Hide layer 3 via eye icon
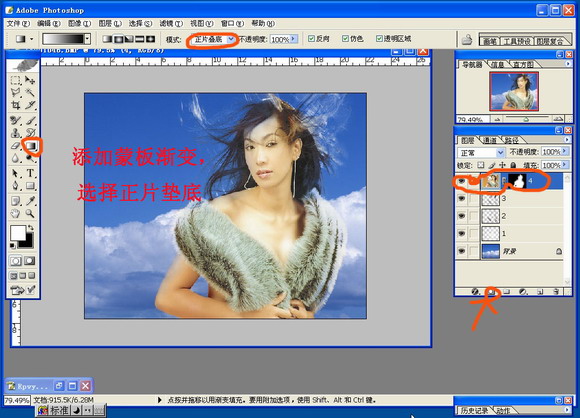 click(x=462, y=199)
